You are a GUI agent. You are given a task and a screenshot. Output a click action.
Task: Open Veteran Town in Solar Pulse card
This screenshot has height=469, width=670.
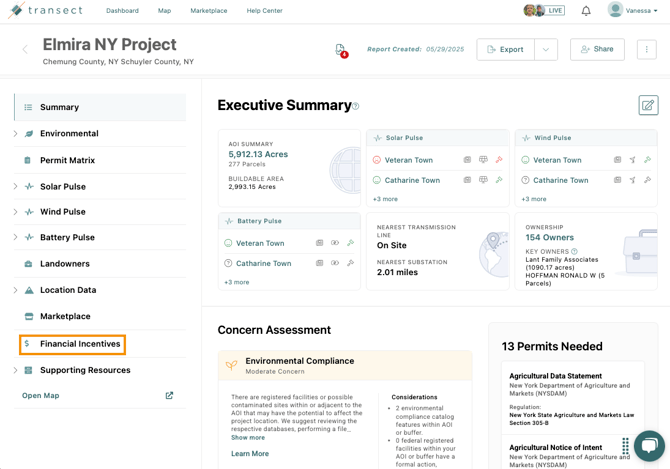point(408,160)
